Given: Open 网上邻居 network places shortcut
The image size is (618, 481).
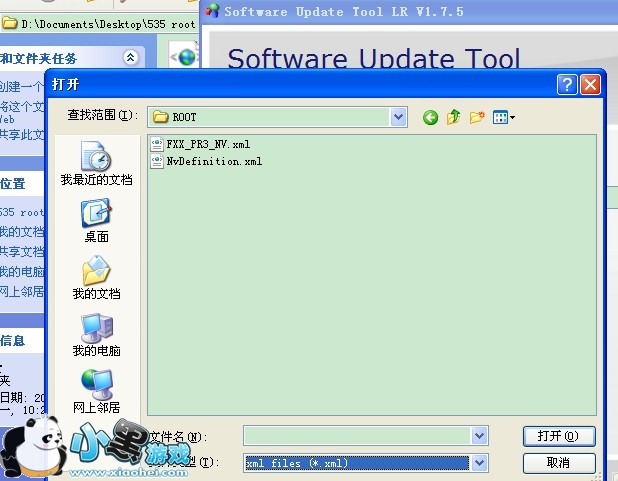Looking at the screenshot, I should coord(97,391).
